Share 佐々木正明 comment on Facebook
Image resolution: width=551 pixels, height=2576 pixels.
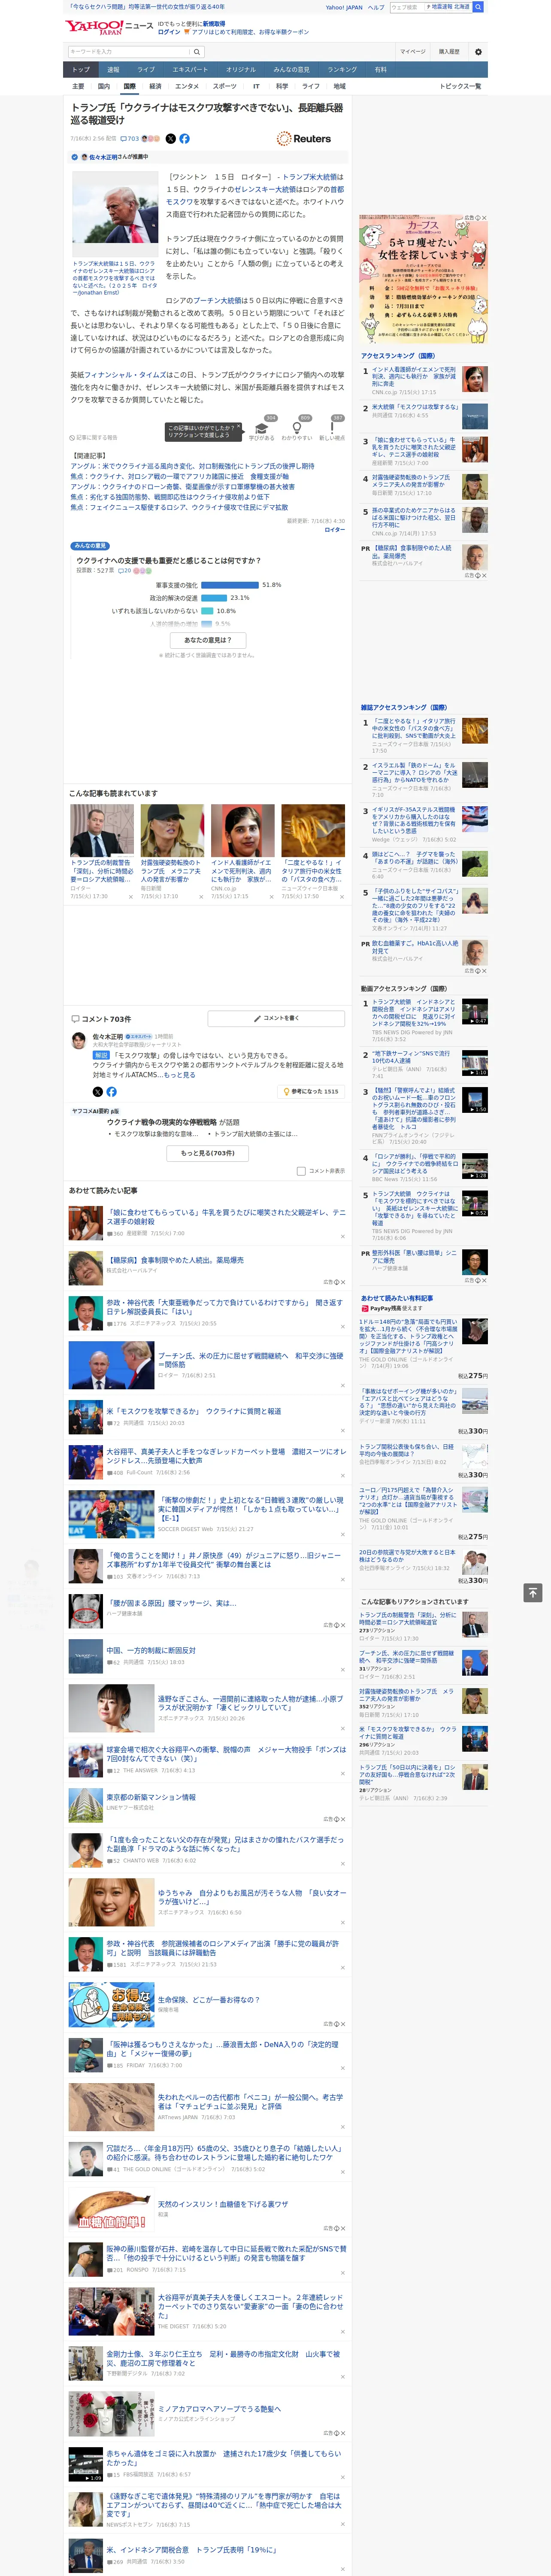[111, 1092]
